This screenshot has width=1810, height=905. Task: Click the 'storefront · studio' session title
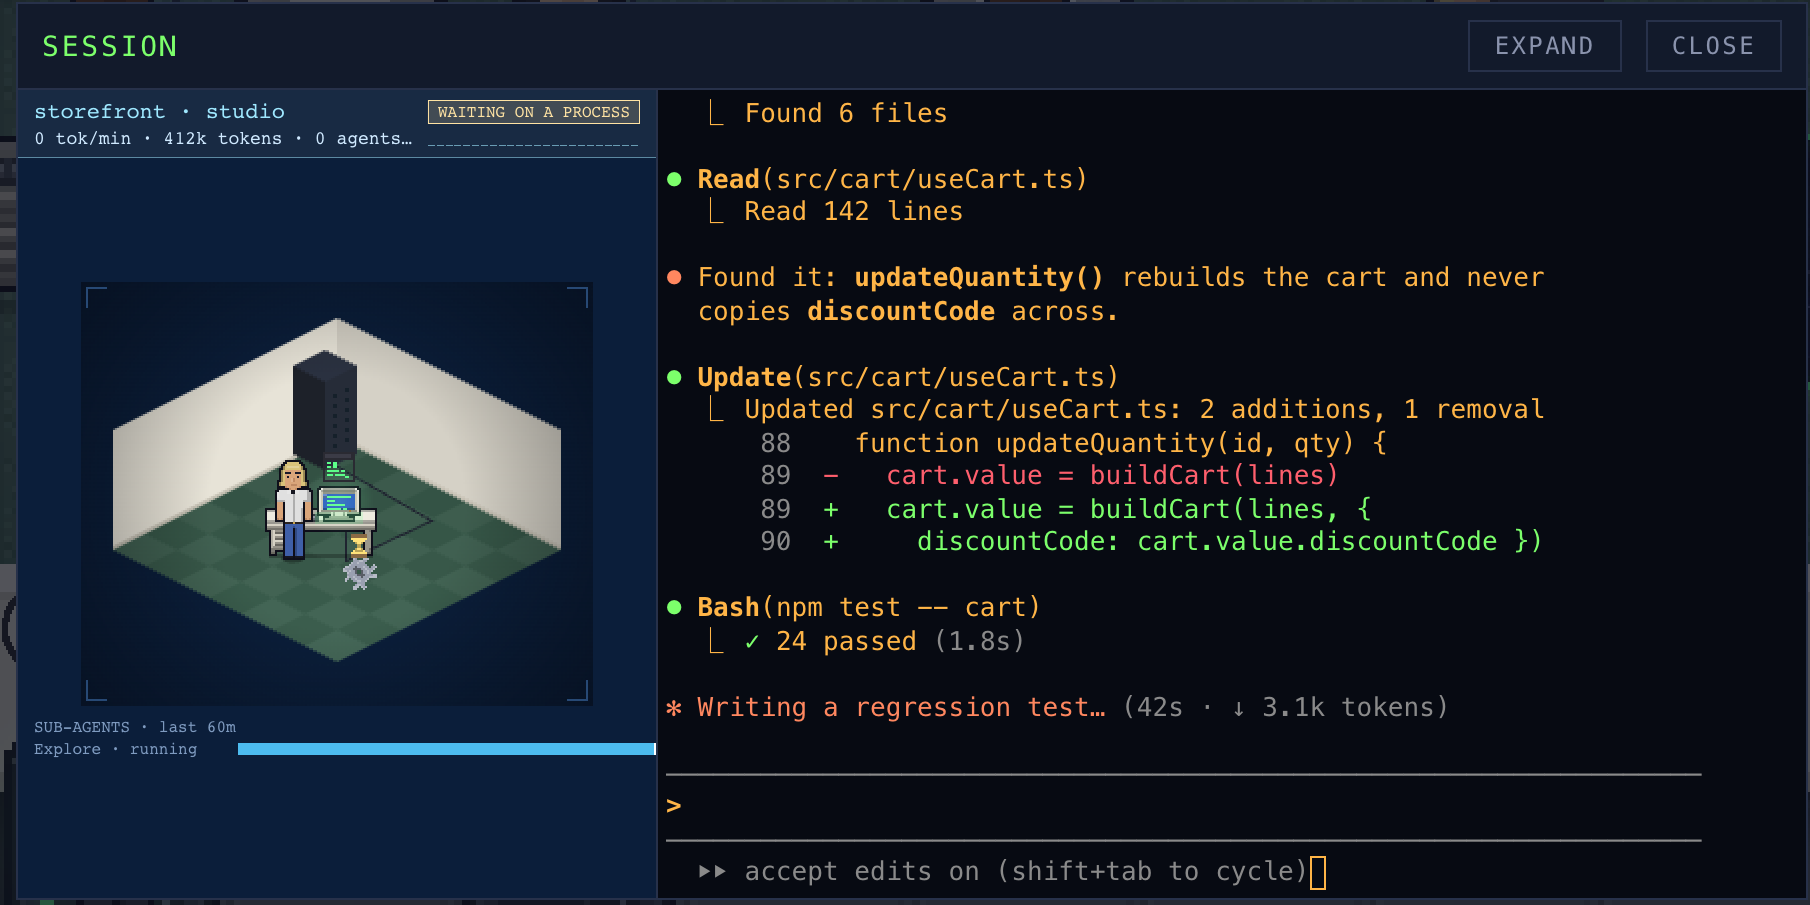tap(160, 112)
